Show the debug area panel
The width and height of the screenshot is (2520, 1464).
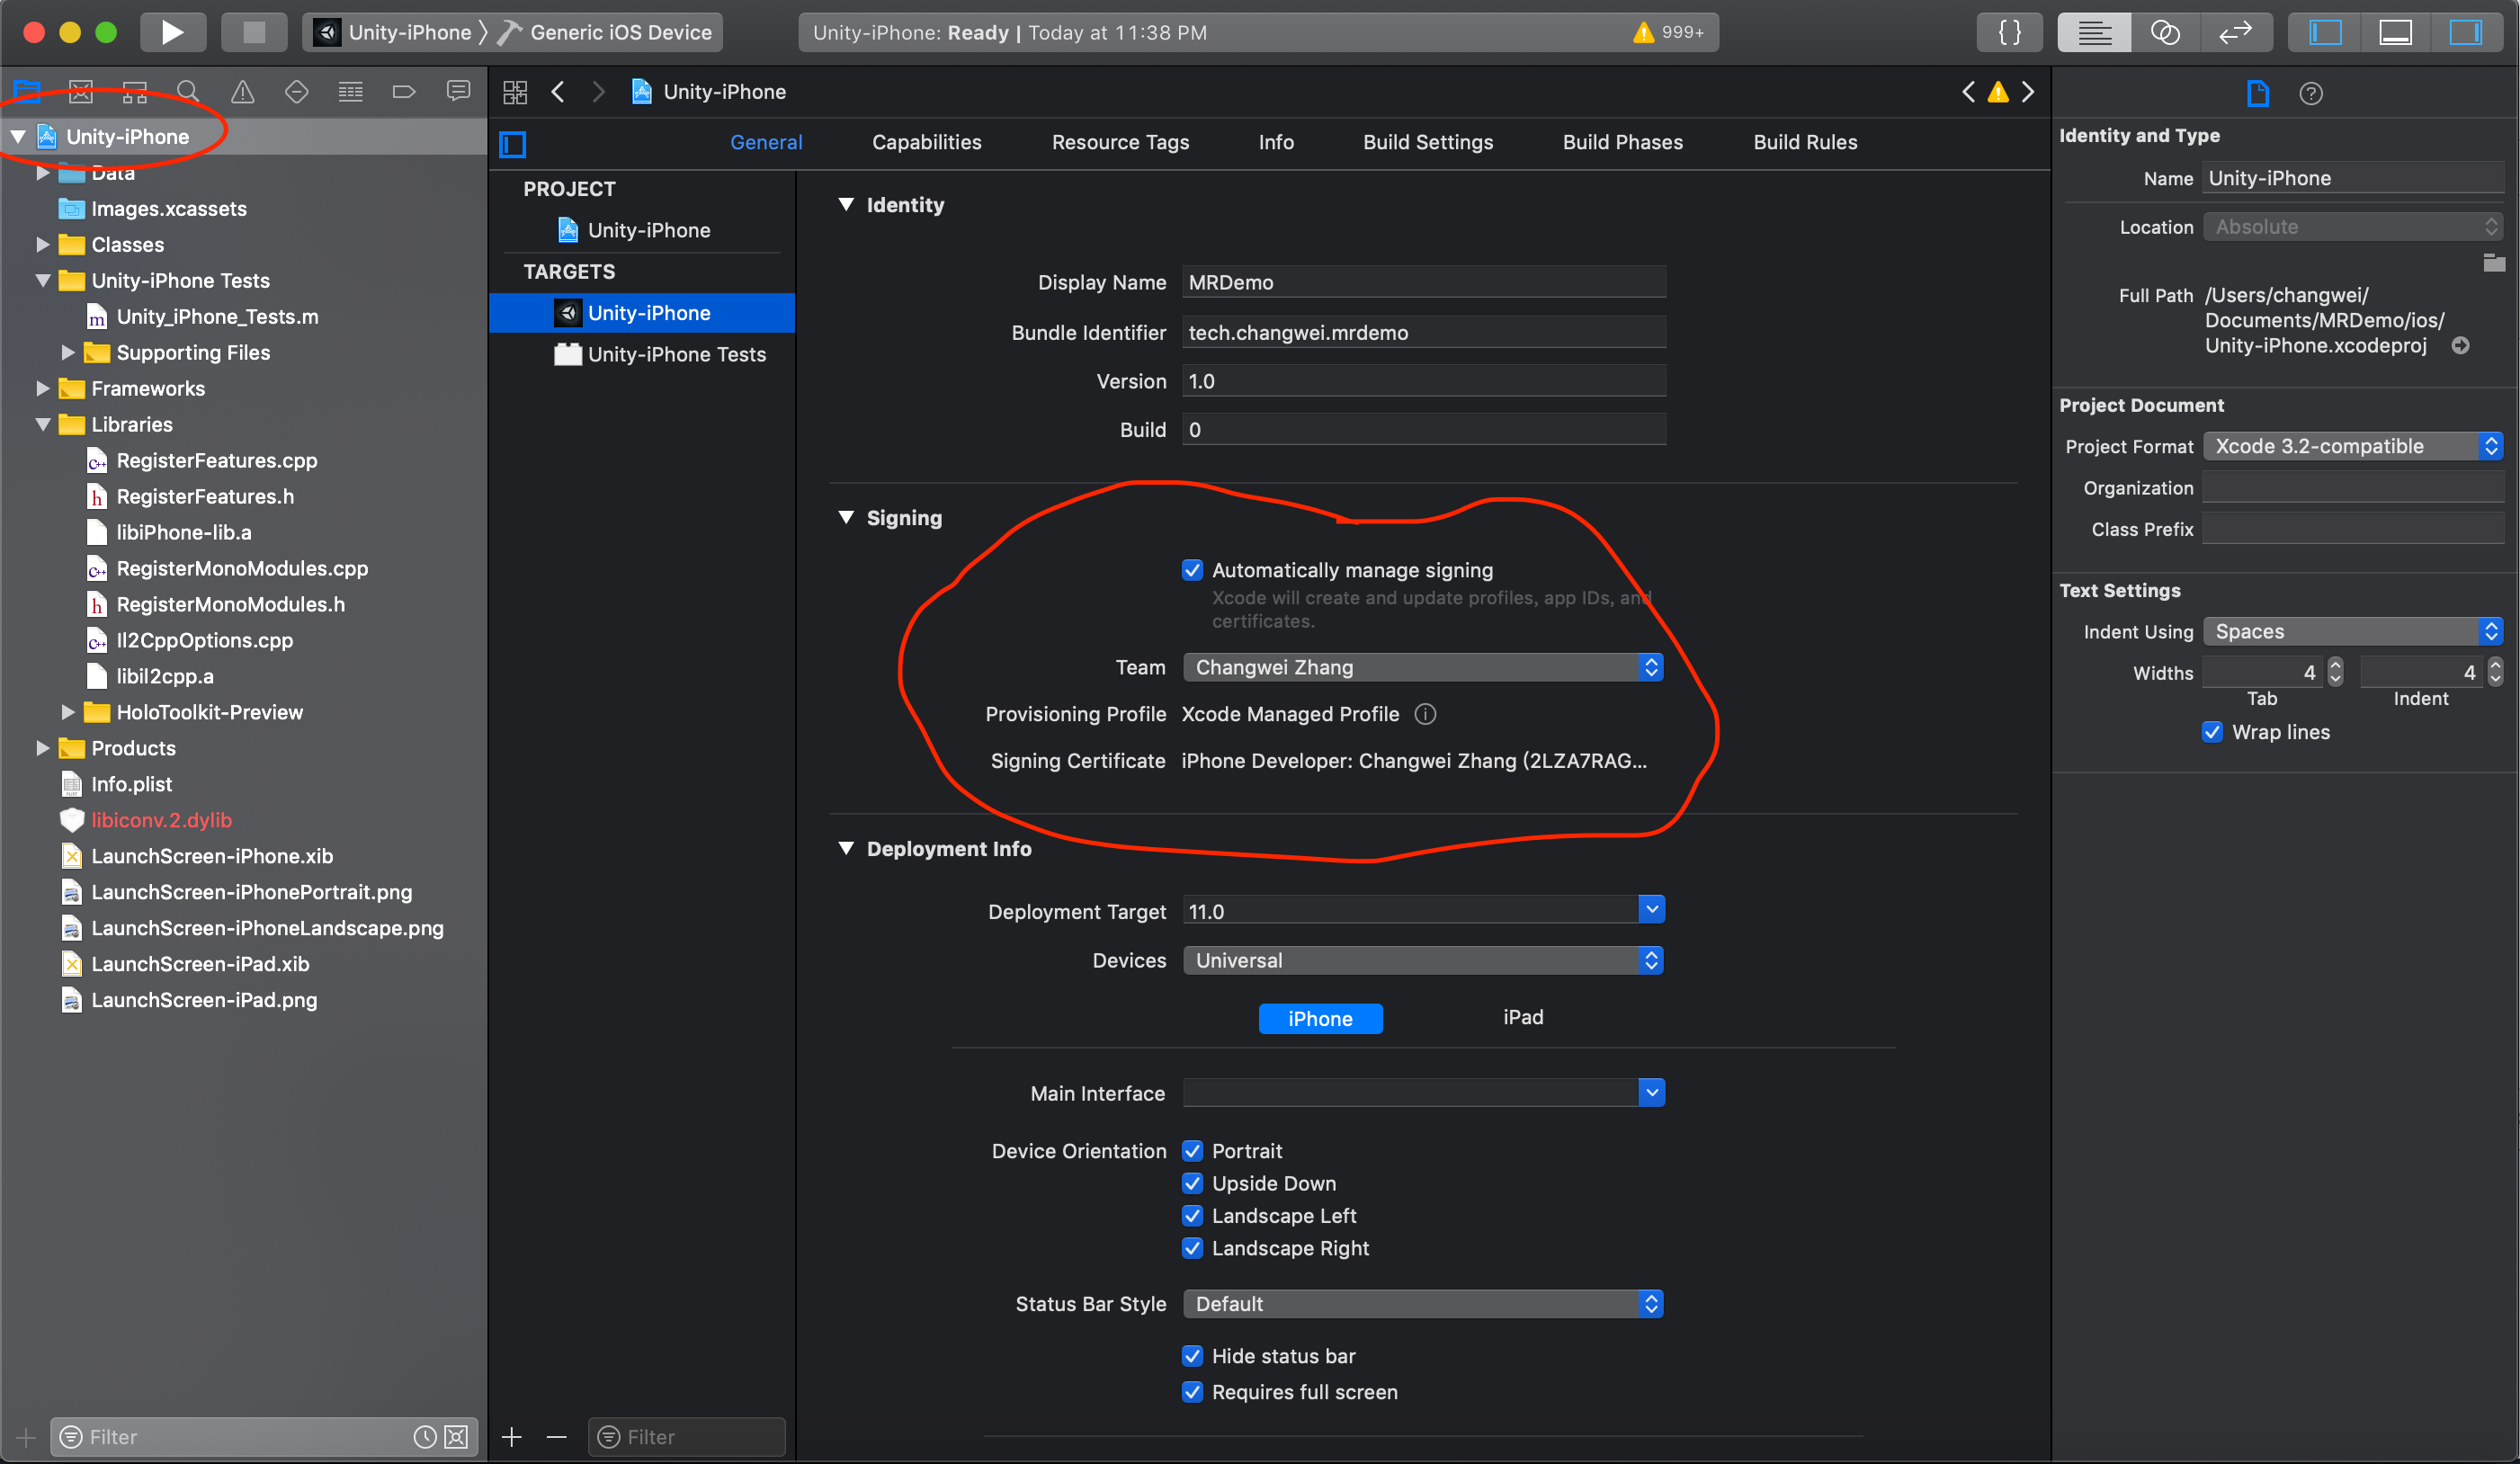tap(2396, 32)
